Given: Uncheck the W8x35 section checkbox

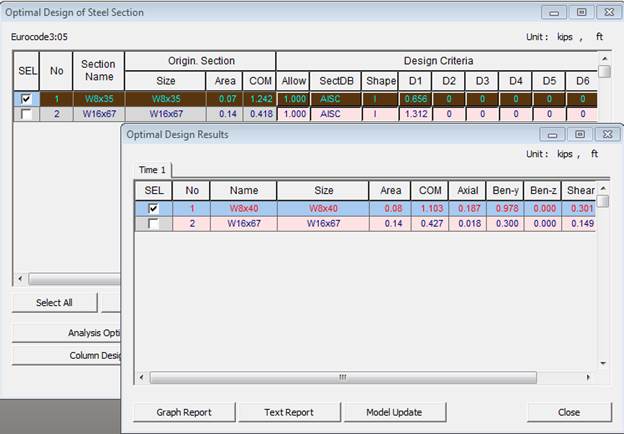Looking at the screenshot, I should coord(26,99).
